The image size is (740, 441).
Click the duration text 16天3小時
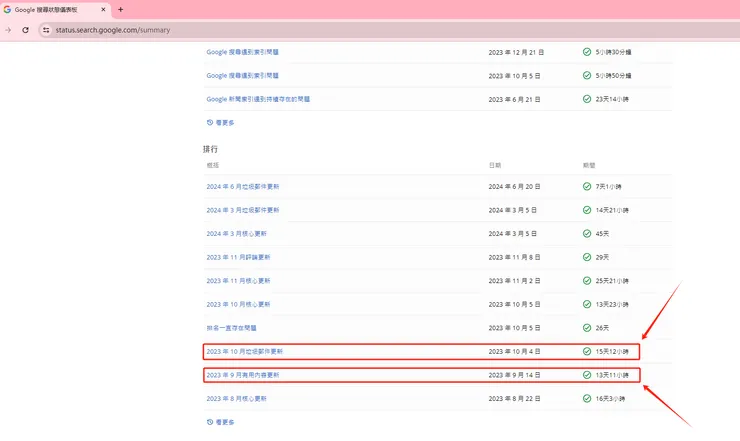(610, 399)
